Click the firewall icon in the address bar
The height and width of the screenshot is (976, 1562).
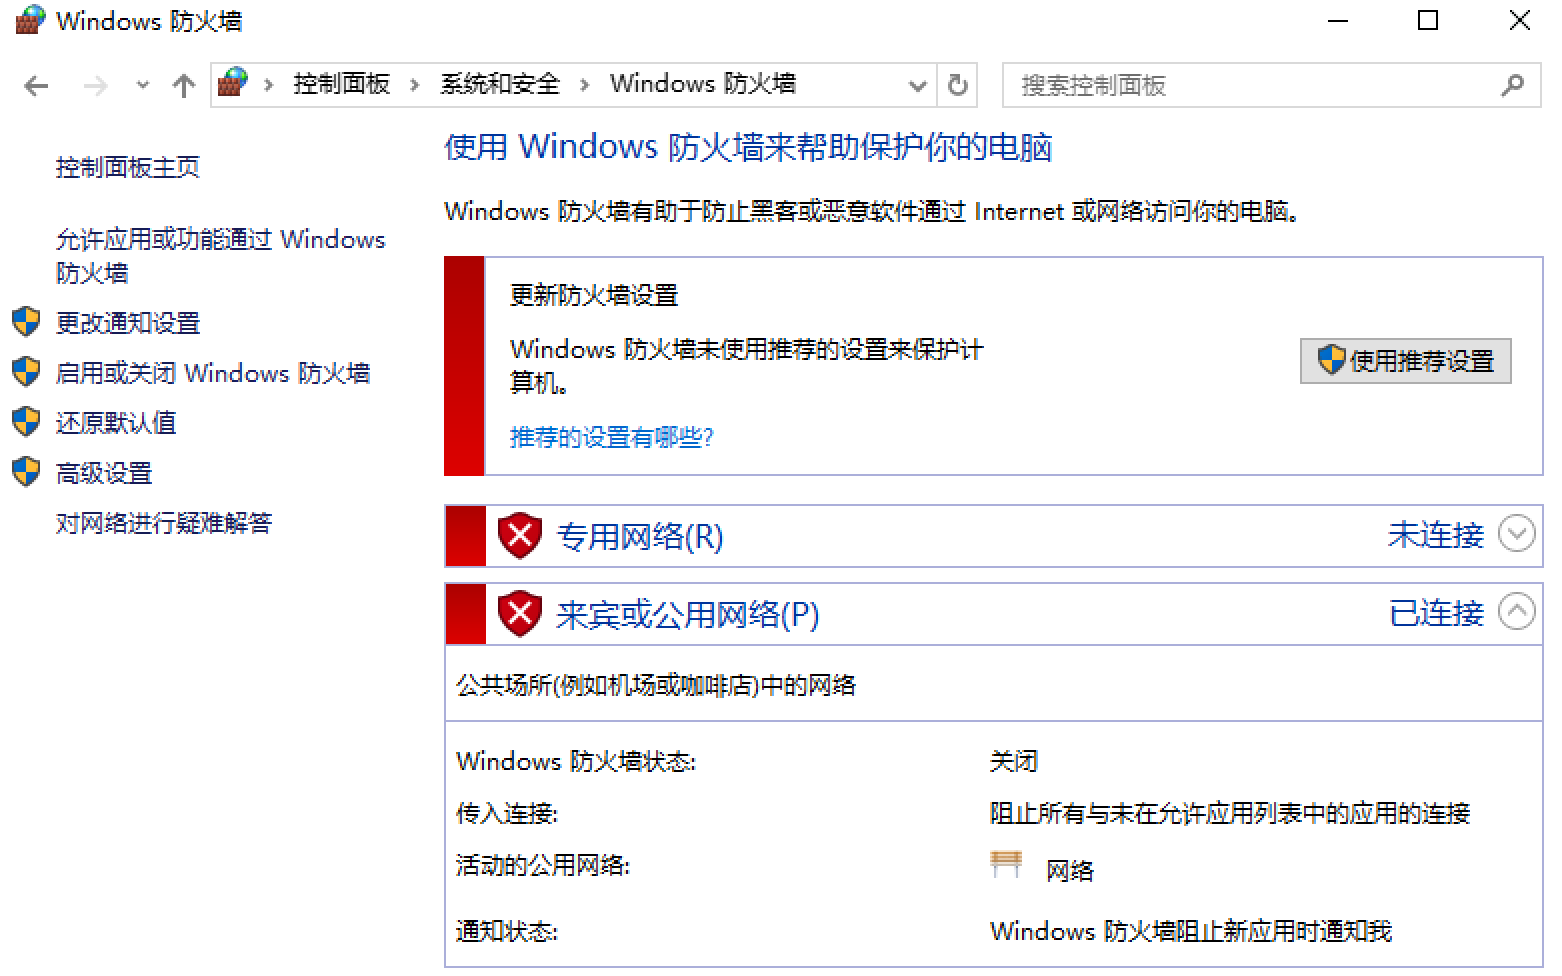coord(233,84)
